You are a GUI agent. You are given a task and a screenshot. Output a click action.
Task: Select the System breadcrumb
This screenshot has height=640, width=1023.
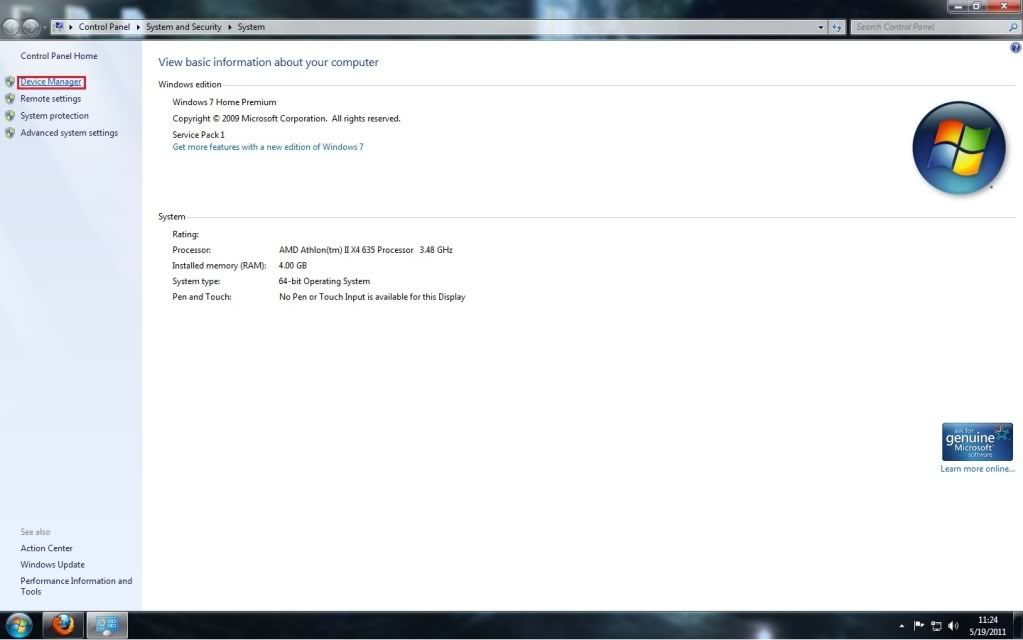pos(251,27)
